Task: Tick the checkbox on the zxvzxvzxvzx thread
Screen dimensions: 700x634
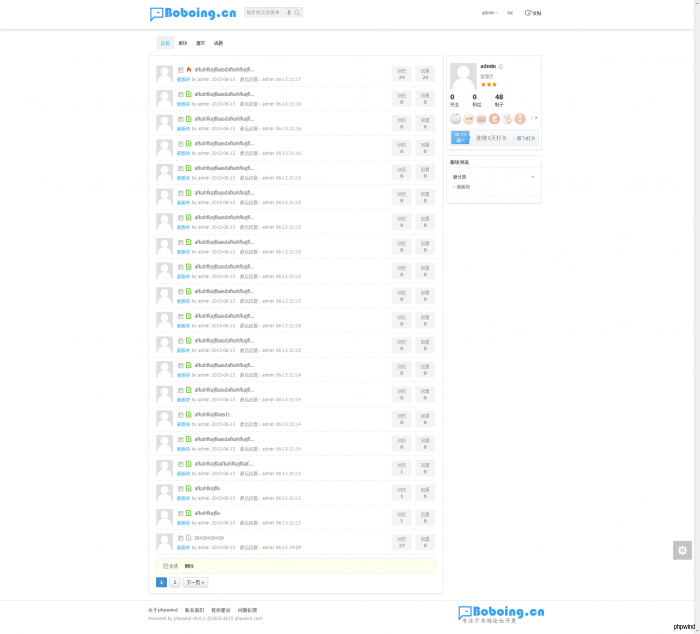Action: (181, 538)
